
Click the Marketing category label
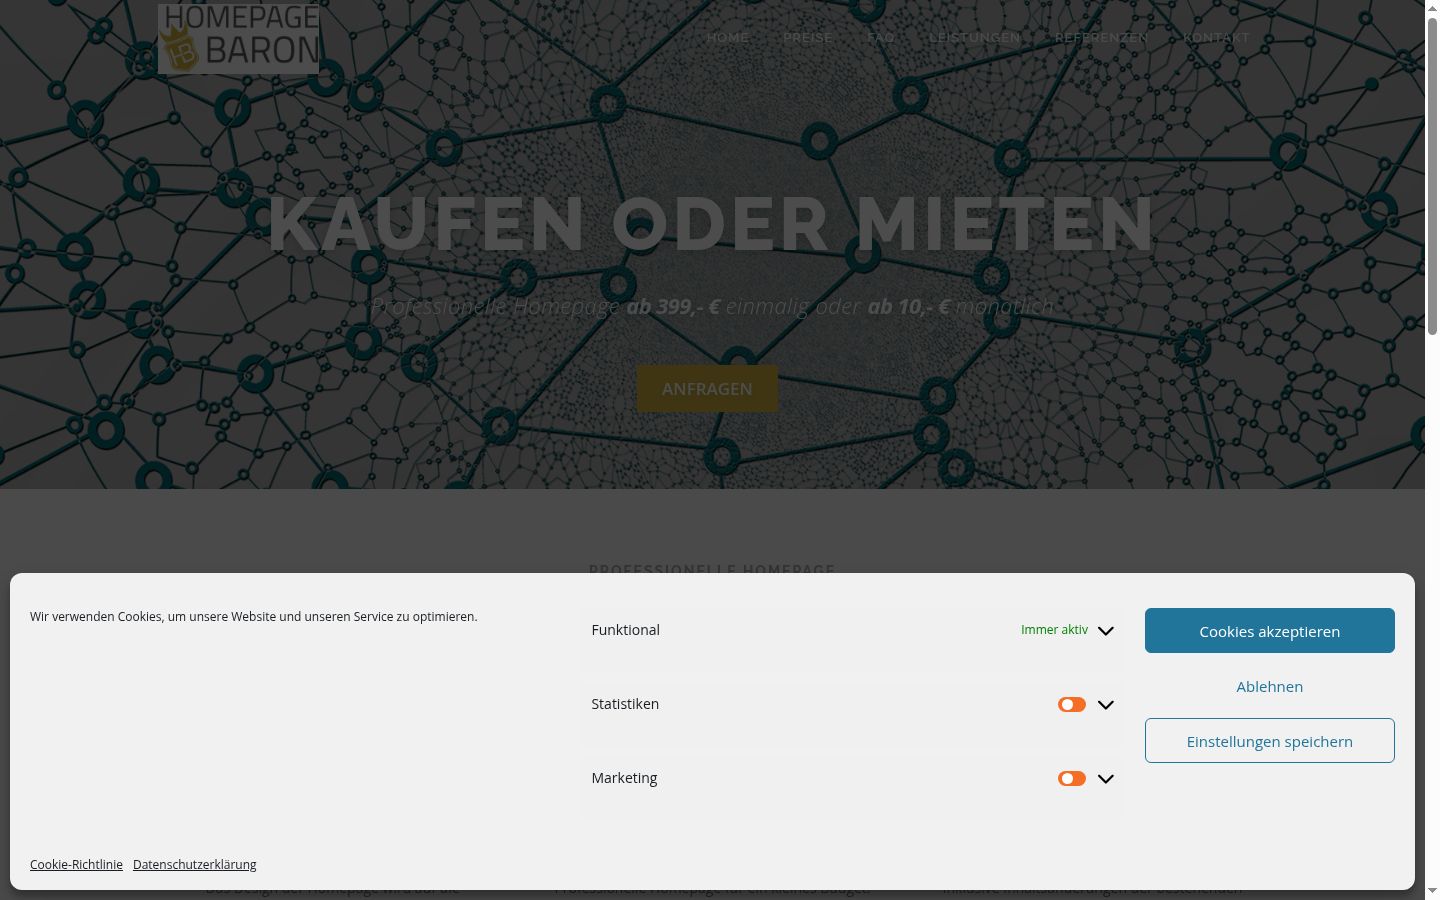(624, 778)
